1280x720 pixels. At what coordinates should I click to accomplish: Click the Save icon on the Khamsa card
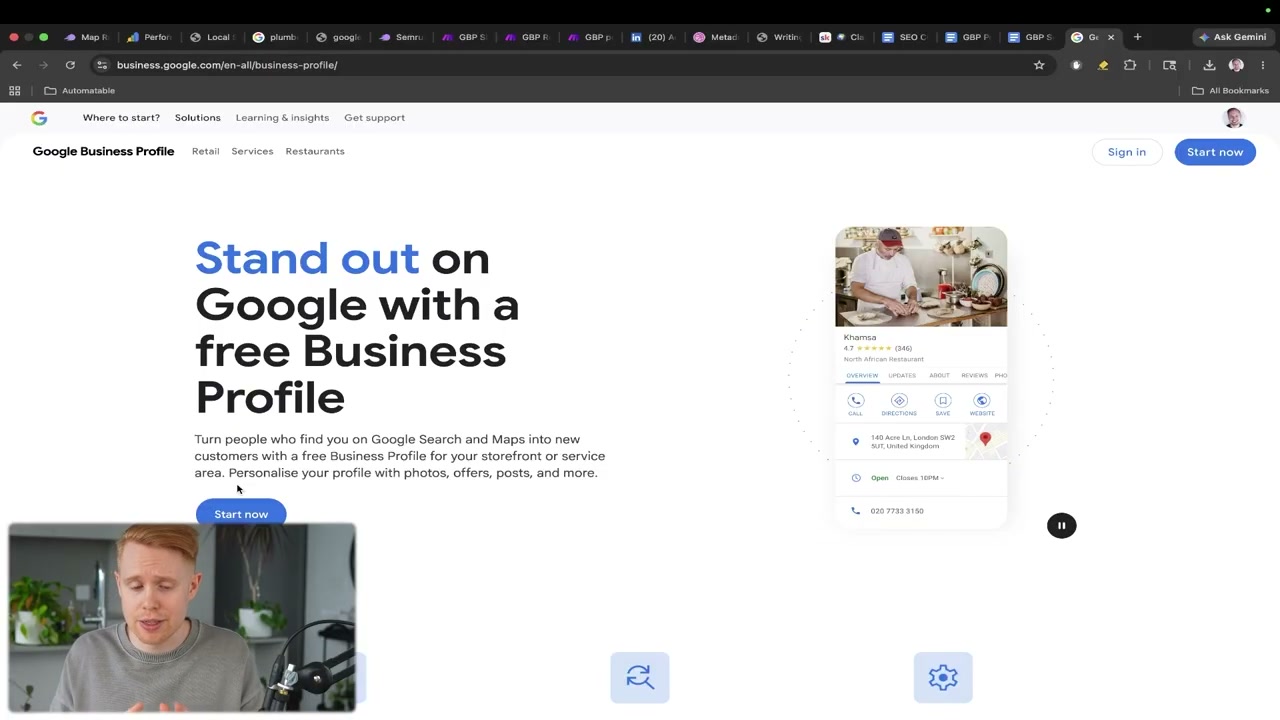pos(943,401)
